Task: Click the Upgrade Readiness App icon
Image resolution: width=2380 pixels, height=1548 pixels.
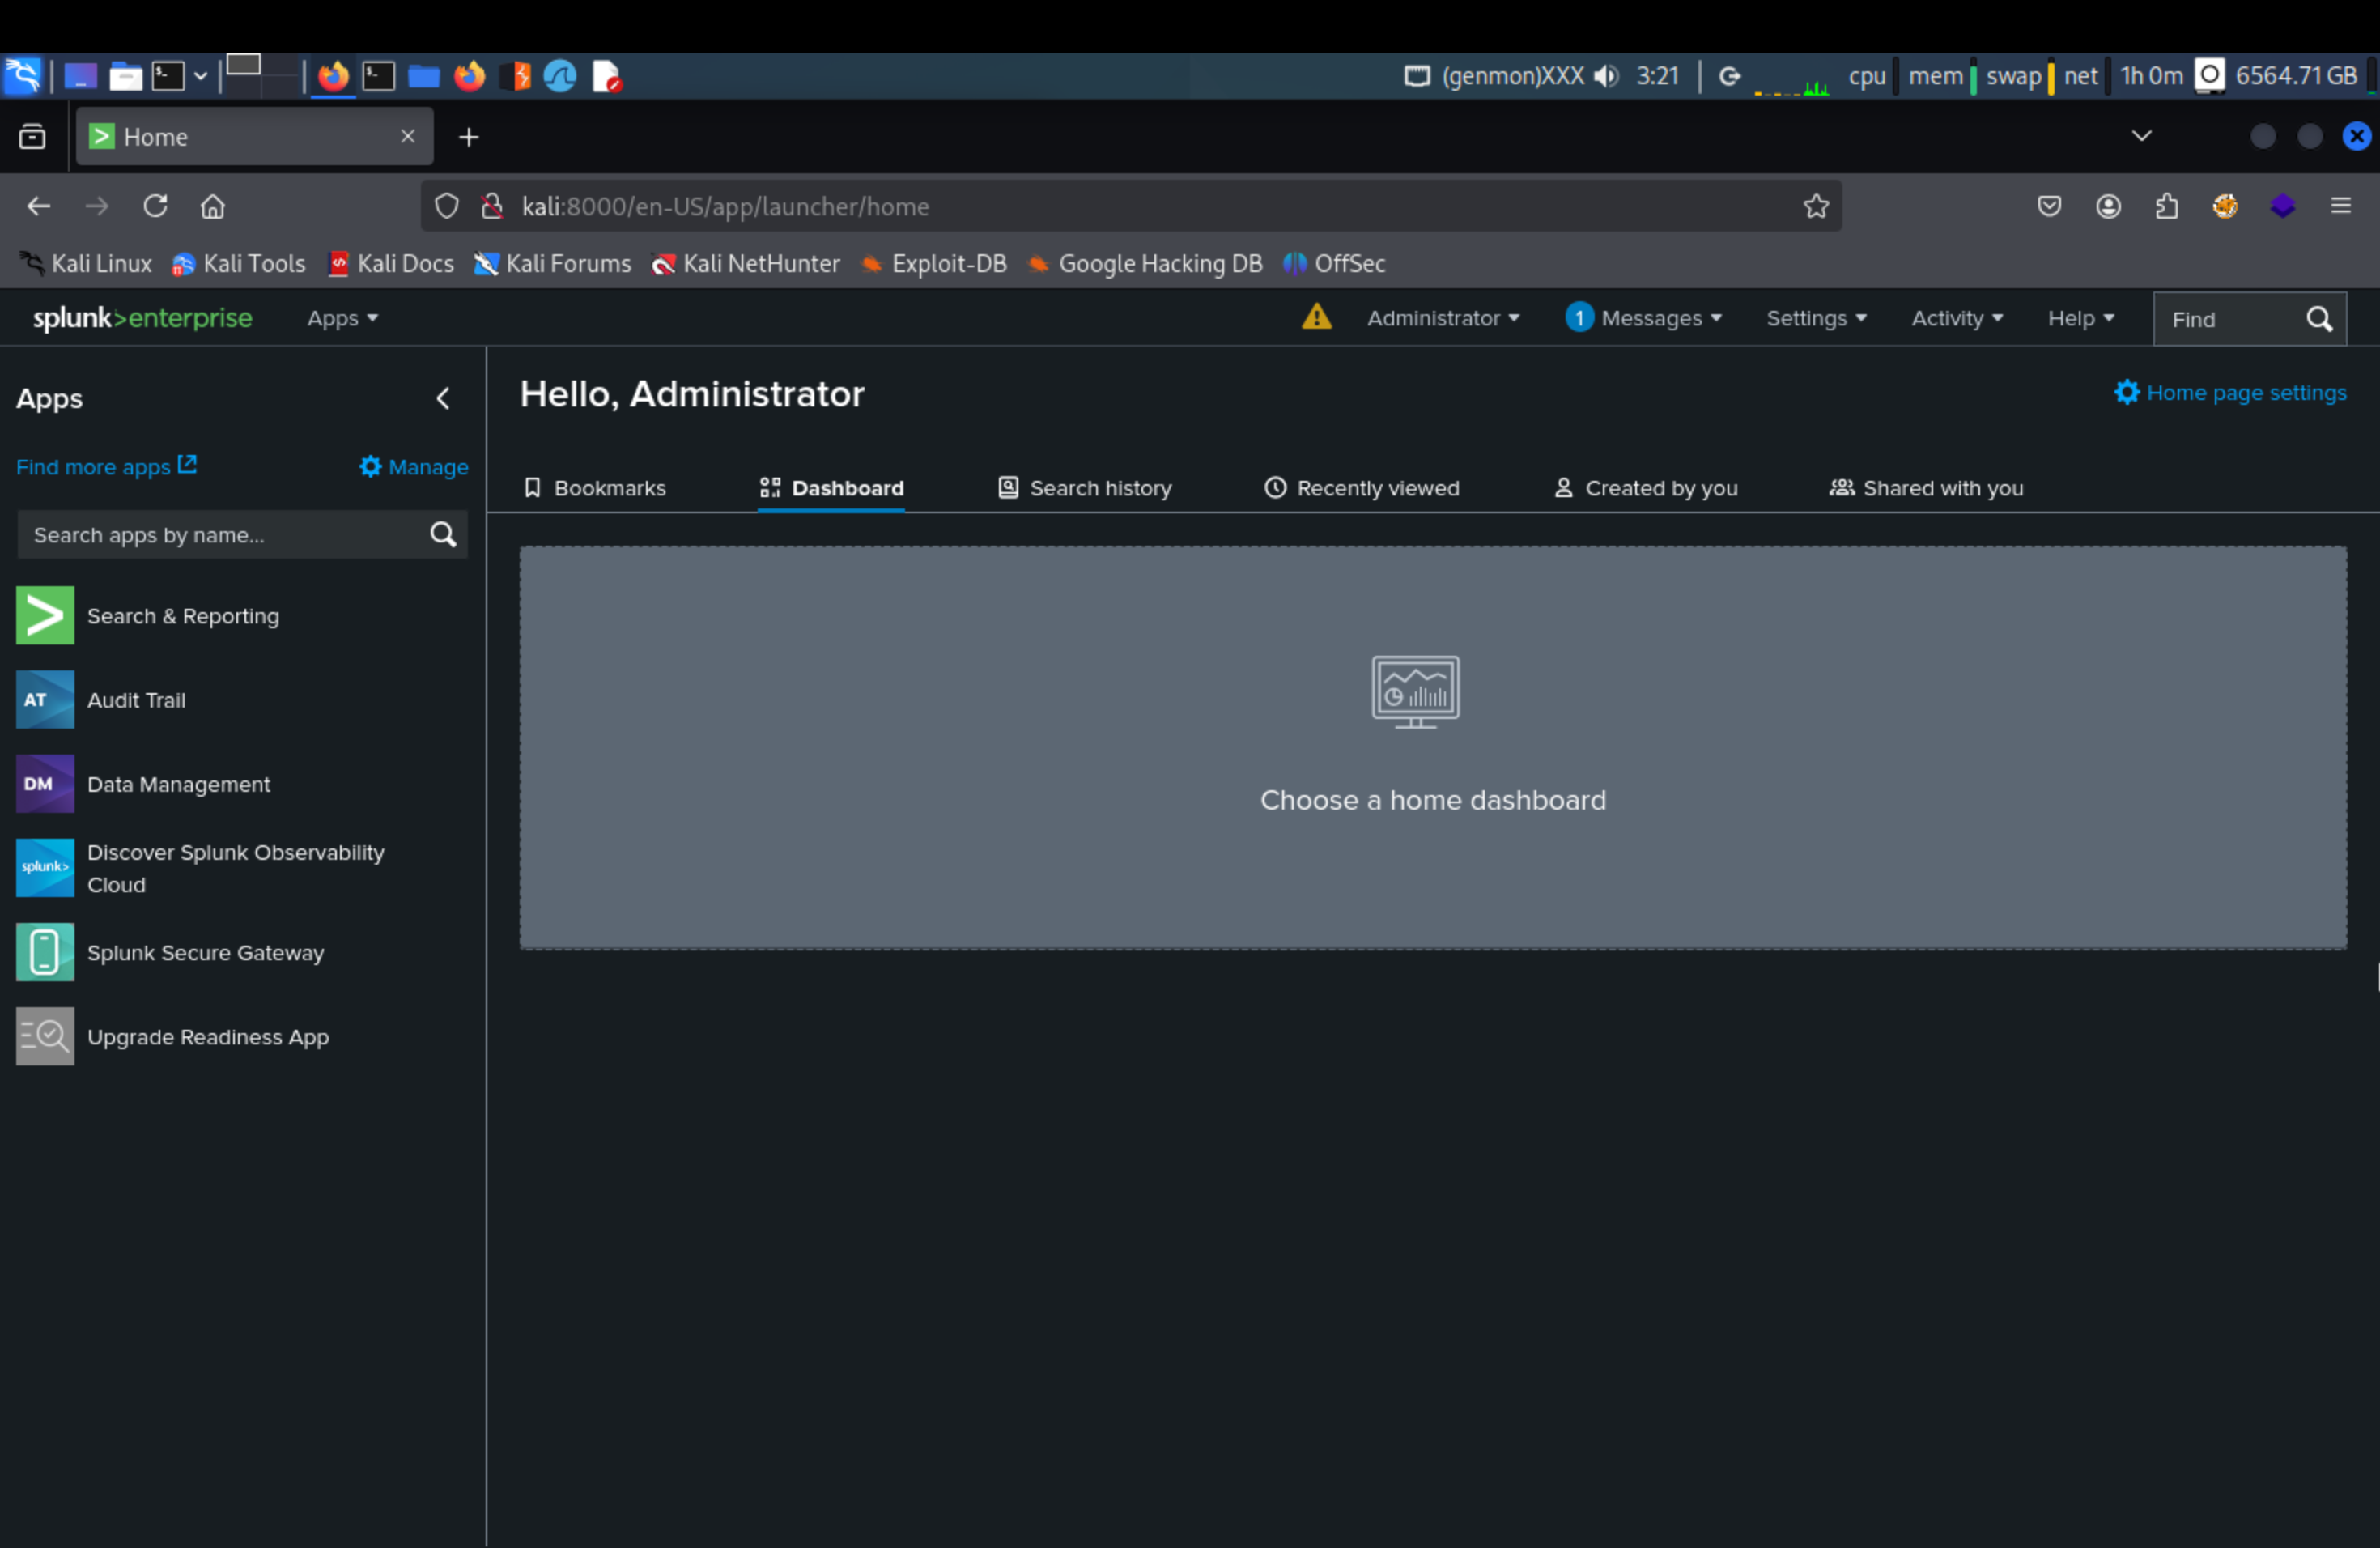Action: coord(45,1036)
